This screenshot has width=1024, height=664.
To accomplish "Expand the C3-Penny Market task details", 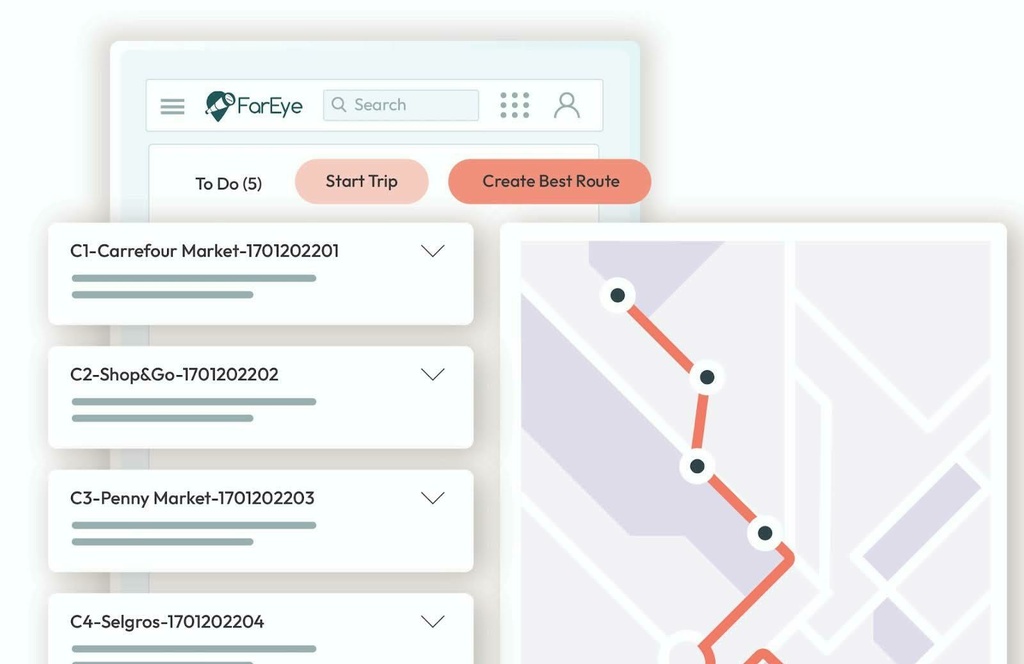I will (x=433, y=497).
